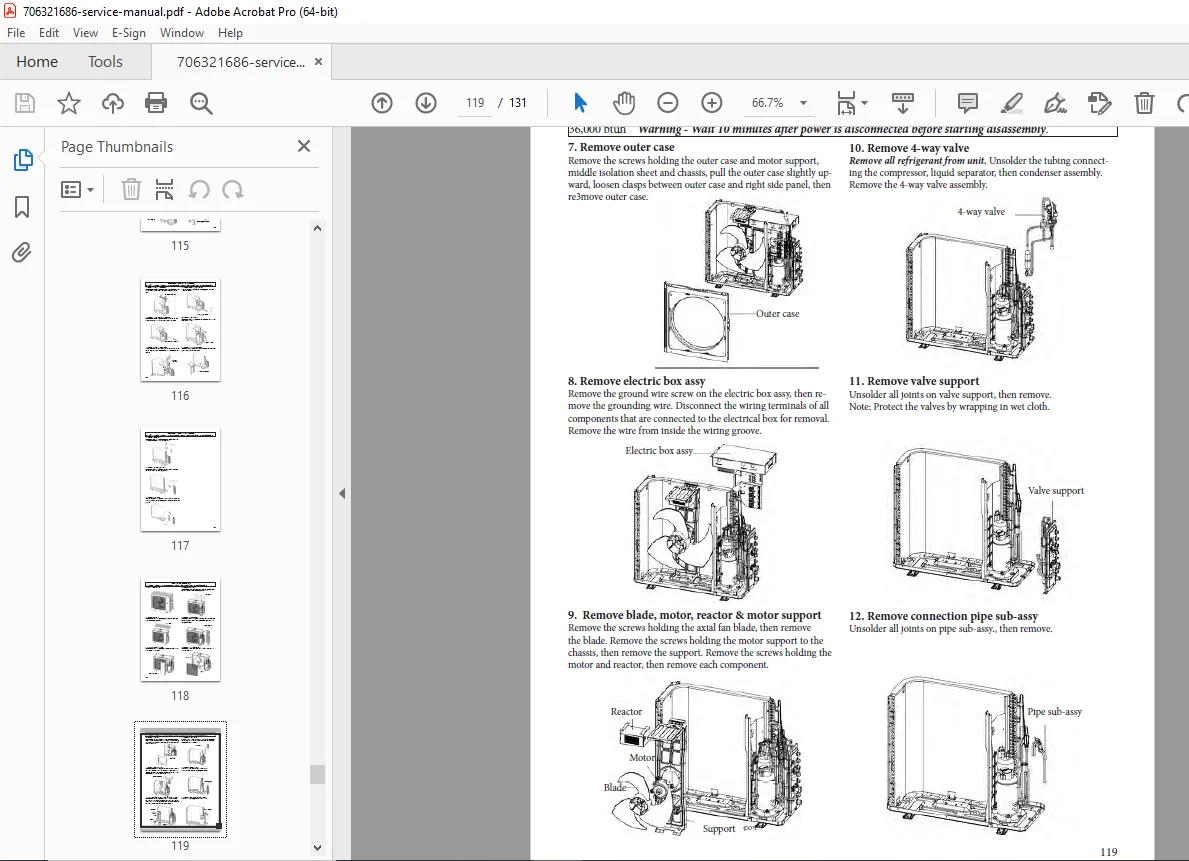Click the thumbnail label '115'
The height and width of the screenshot is (861, 1189).
180,246
